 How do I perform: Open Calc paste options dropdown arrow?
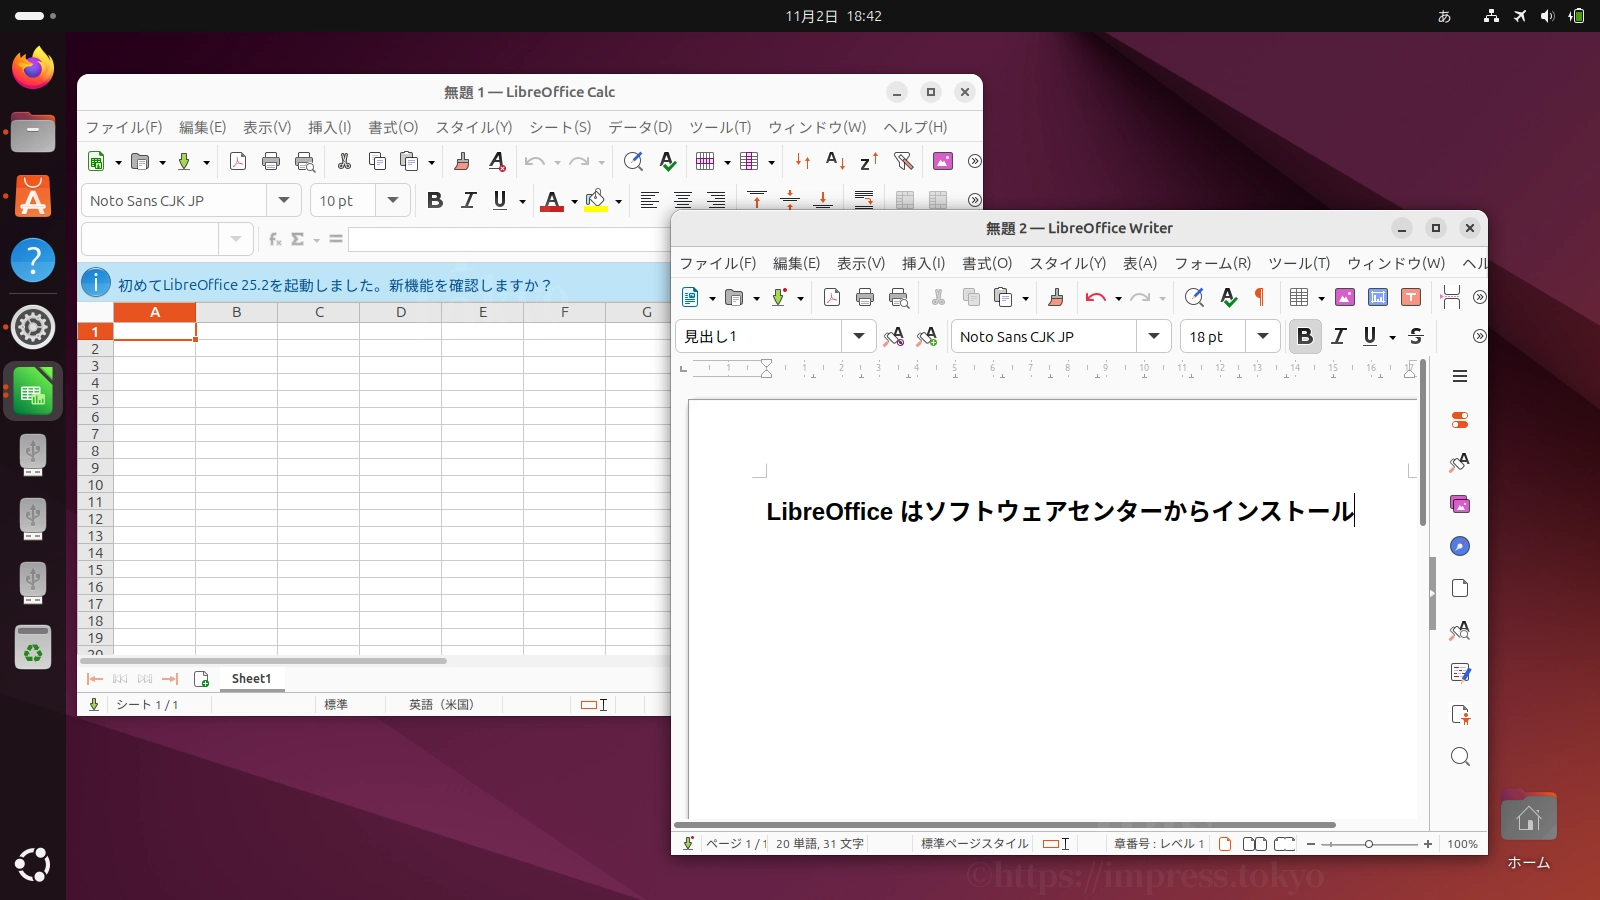[431, 162]
